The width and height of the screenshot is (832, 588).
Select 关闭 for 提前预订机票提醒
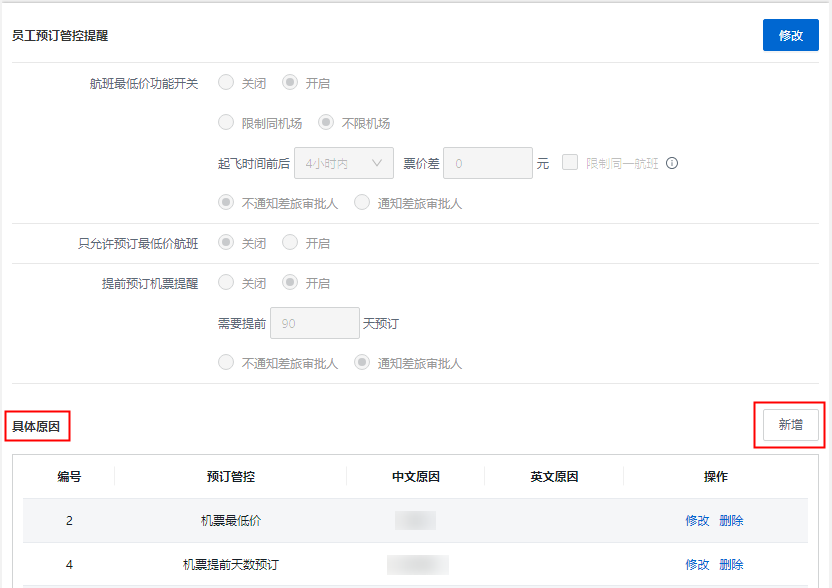(x=226, y=282)
